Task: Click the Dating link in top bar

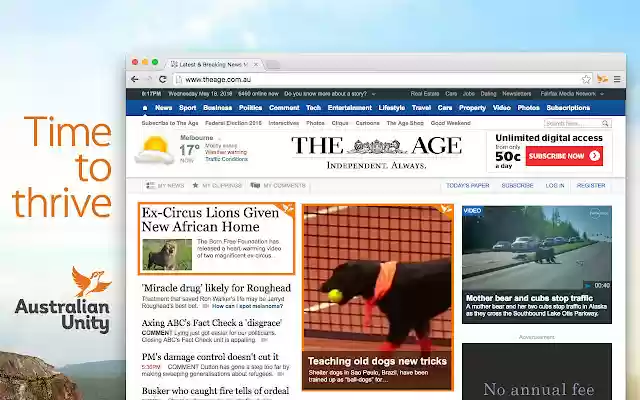Action: point(488,94)
